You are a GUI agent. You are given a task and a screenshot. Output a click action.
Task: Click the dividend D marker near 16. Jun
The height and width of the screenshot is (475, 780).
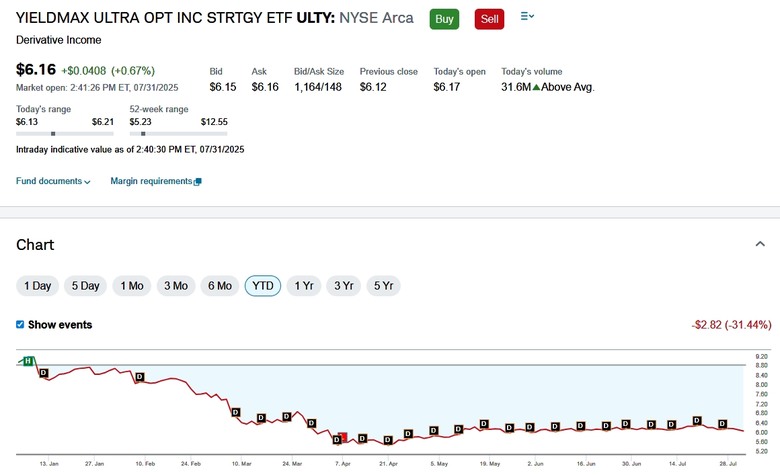(x=581, y=426)
